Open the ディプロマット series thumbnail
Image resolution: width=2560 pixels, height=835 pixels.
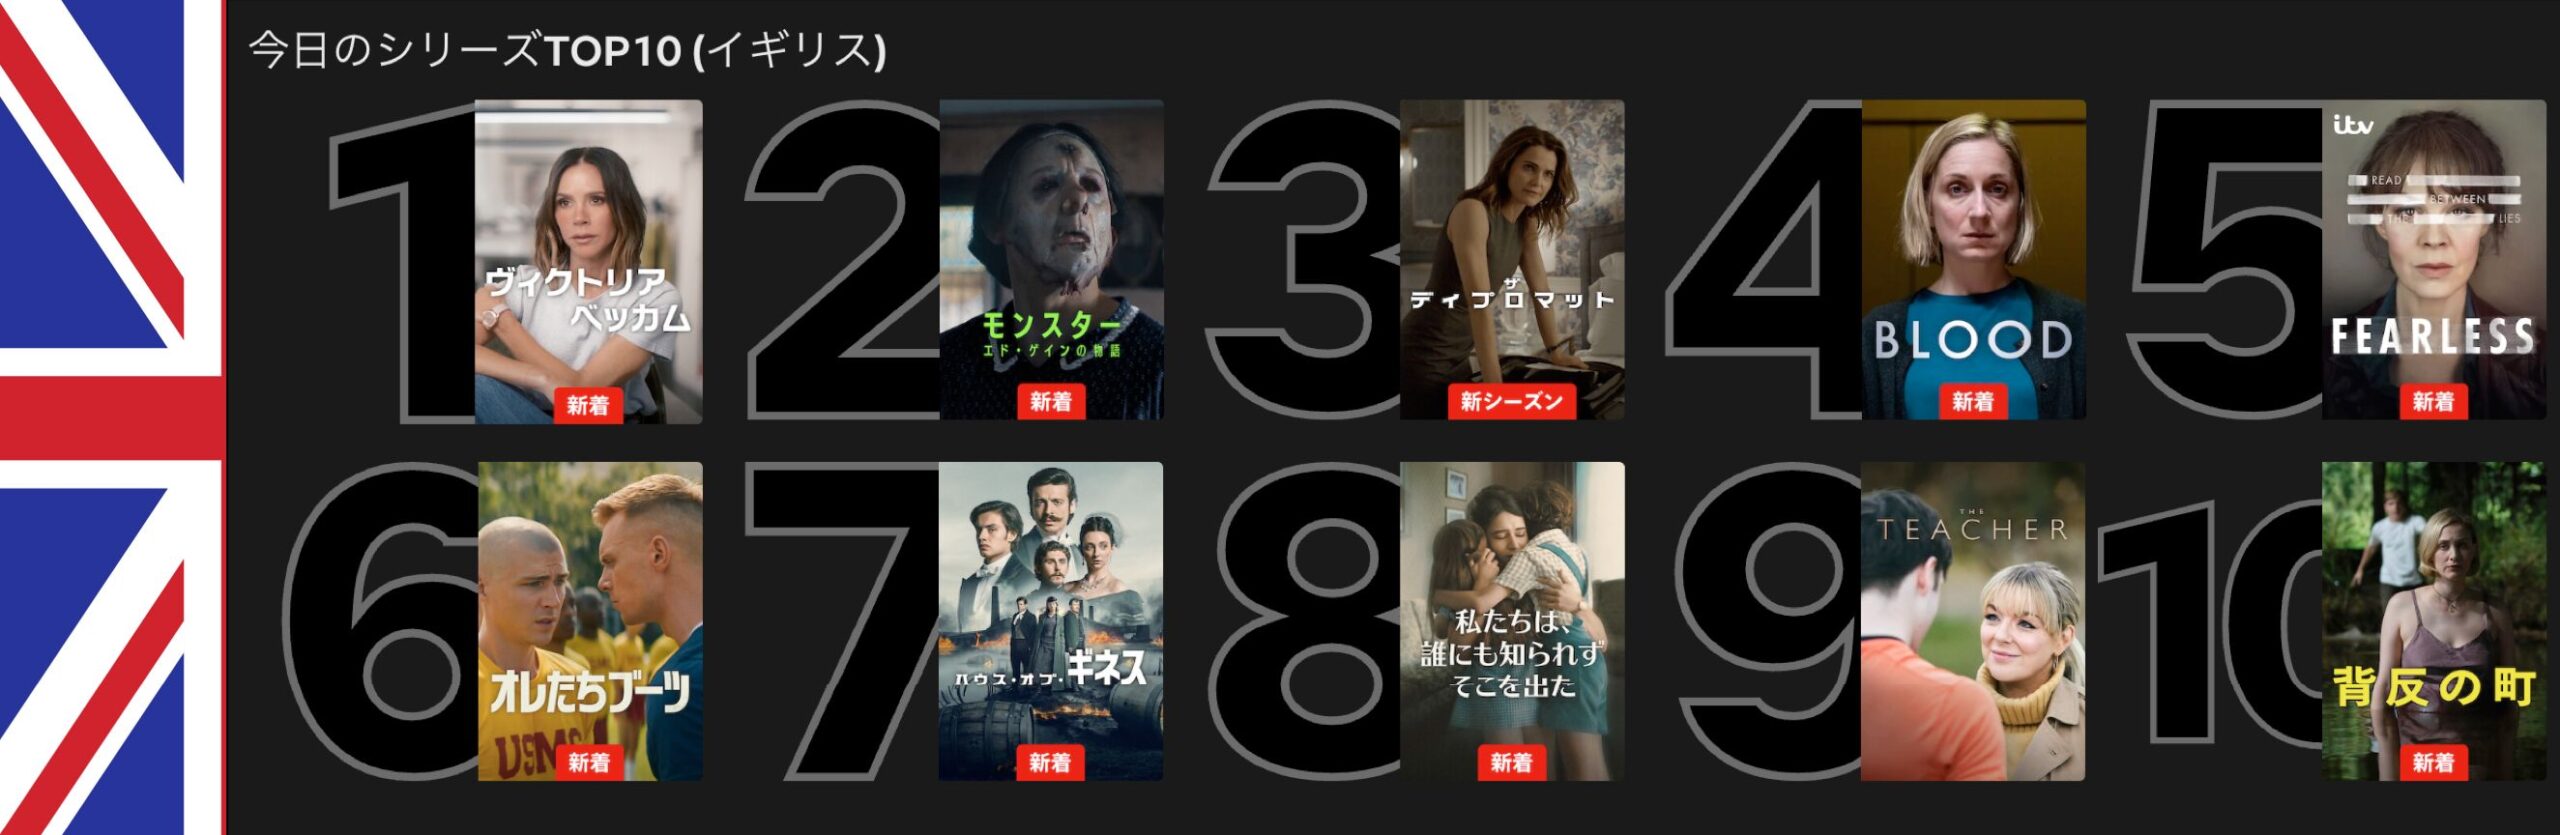pos(1512,260)
